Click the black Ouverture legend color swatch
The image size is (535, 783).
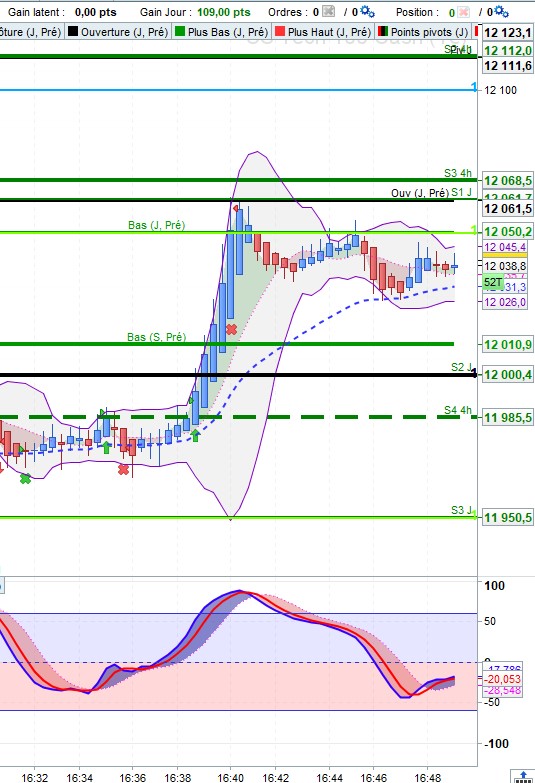(x=73, y=31)
